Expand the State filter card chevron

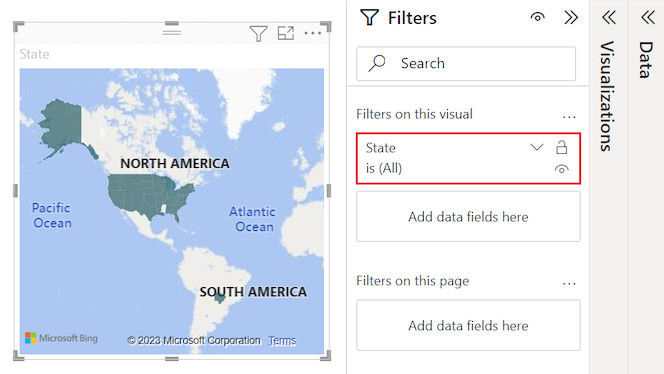(537, 147)
